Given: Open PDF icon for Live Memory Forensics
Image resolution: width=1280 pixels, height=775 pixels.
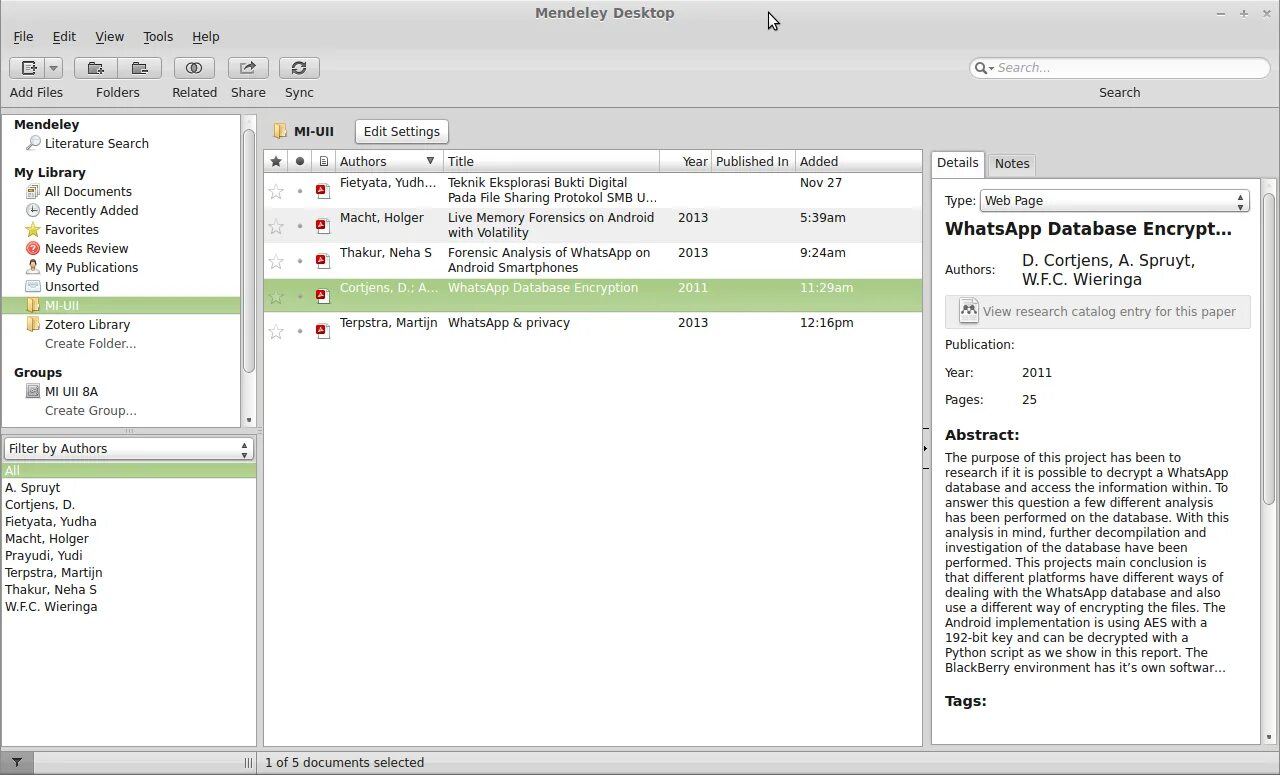Looking at the screenshot, I should point(323,226).
